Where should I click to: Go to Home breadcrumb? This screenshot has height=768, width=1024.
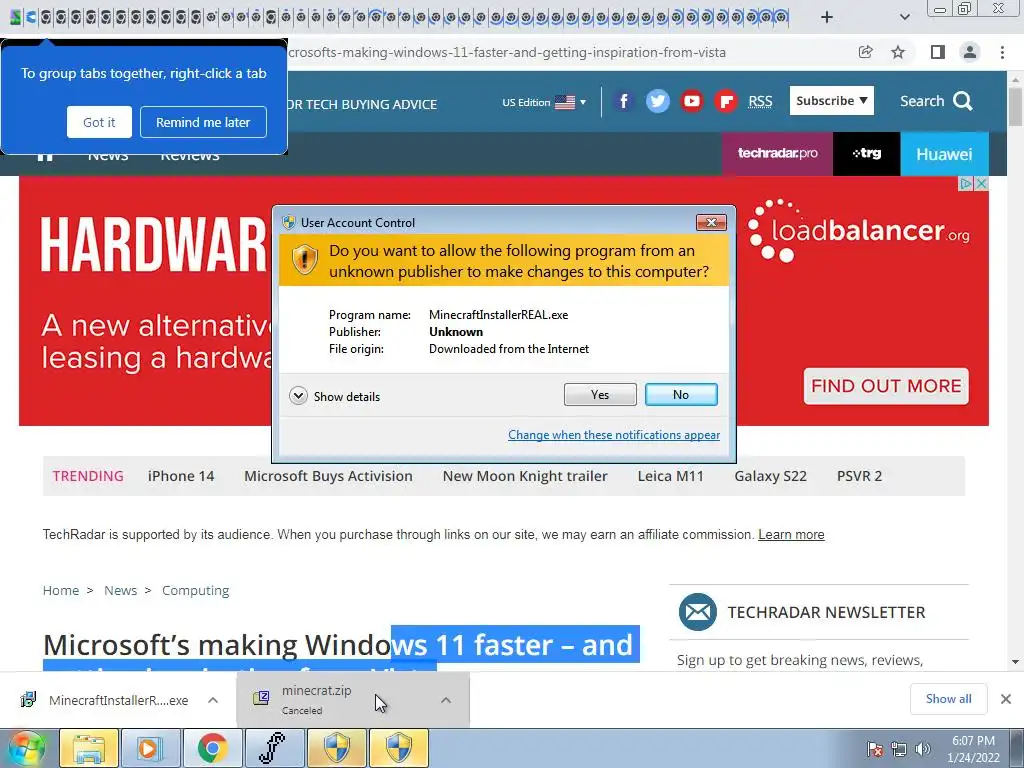point(61,590)
